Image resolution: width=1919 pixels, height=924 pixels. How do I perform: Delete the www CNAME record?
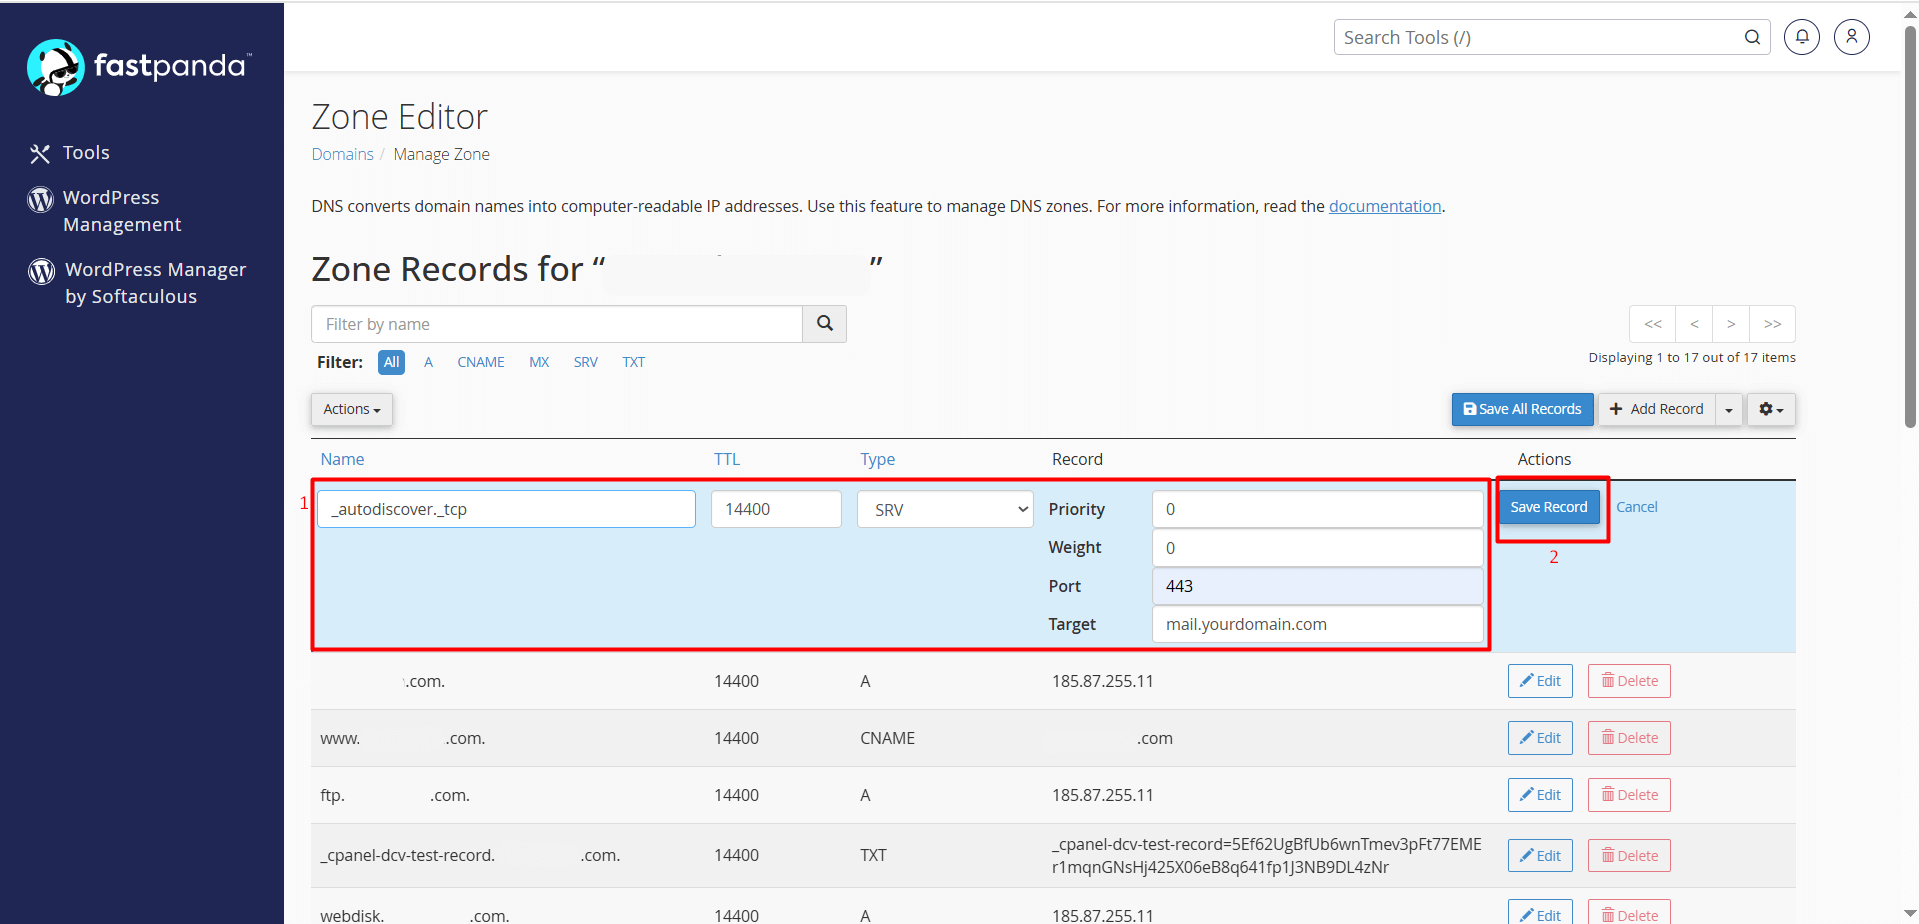pyautogui.click(x=1629, y=738)
